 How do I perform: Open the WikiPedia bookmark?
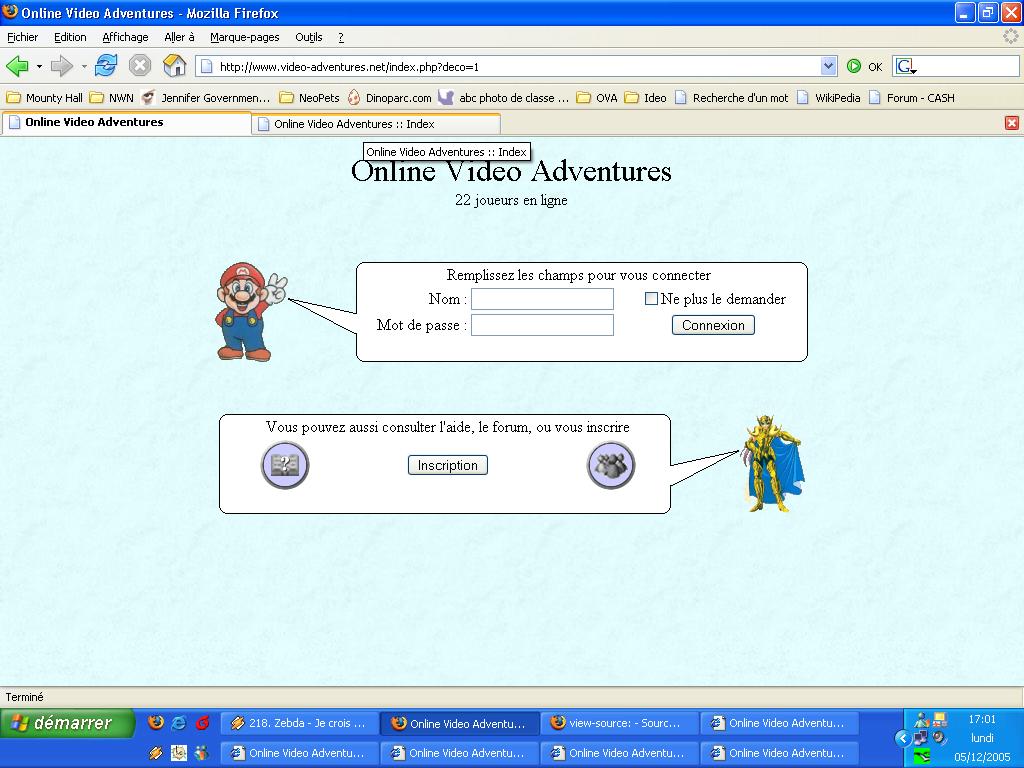click(829, 98)
